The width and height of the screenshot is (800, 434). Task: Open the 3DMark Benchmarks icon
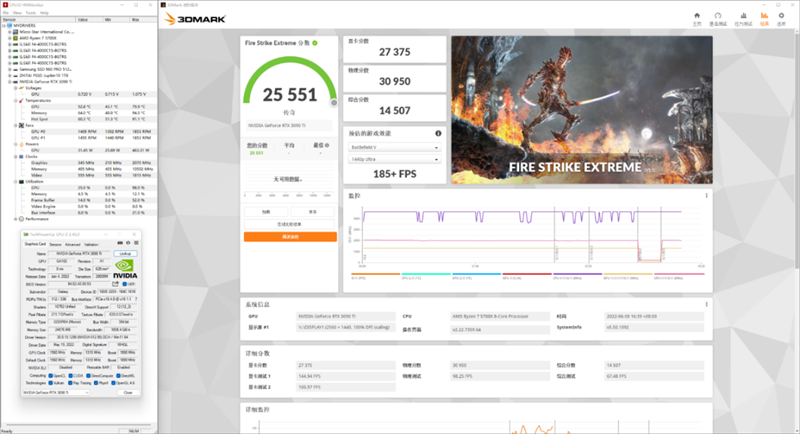pyautogui.click(x=718, y=16)
